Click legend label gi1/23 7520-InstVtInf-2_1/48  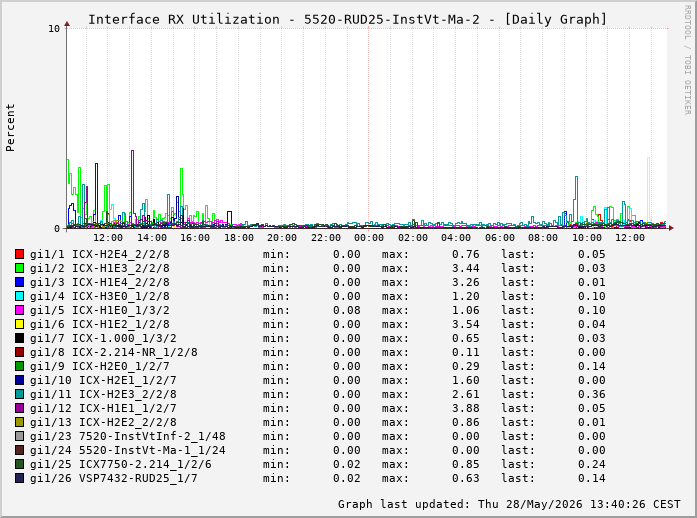128,436
